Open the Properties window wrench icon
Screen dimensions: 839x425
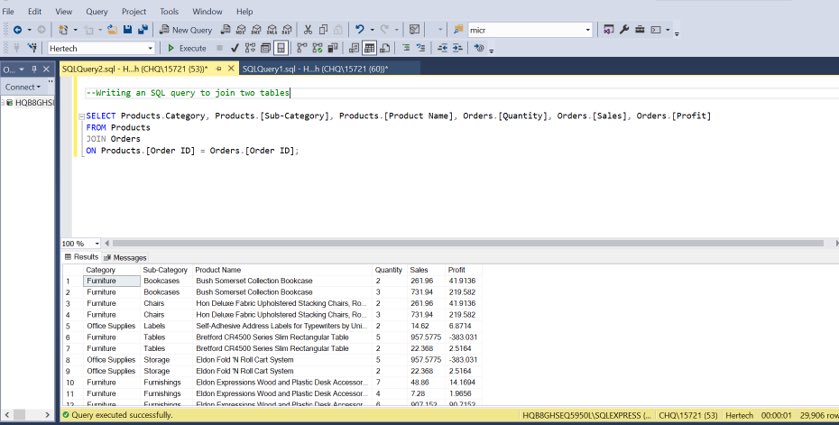[x=624, y=30]
